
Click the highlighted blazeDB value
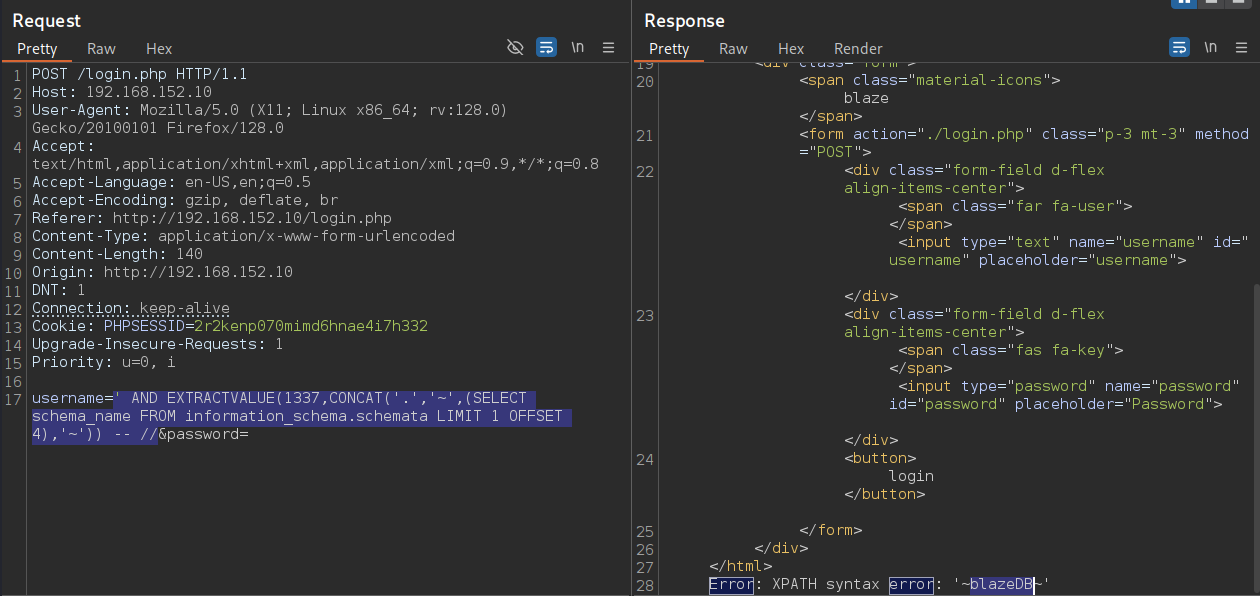point(1001,584)
